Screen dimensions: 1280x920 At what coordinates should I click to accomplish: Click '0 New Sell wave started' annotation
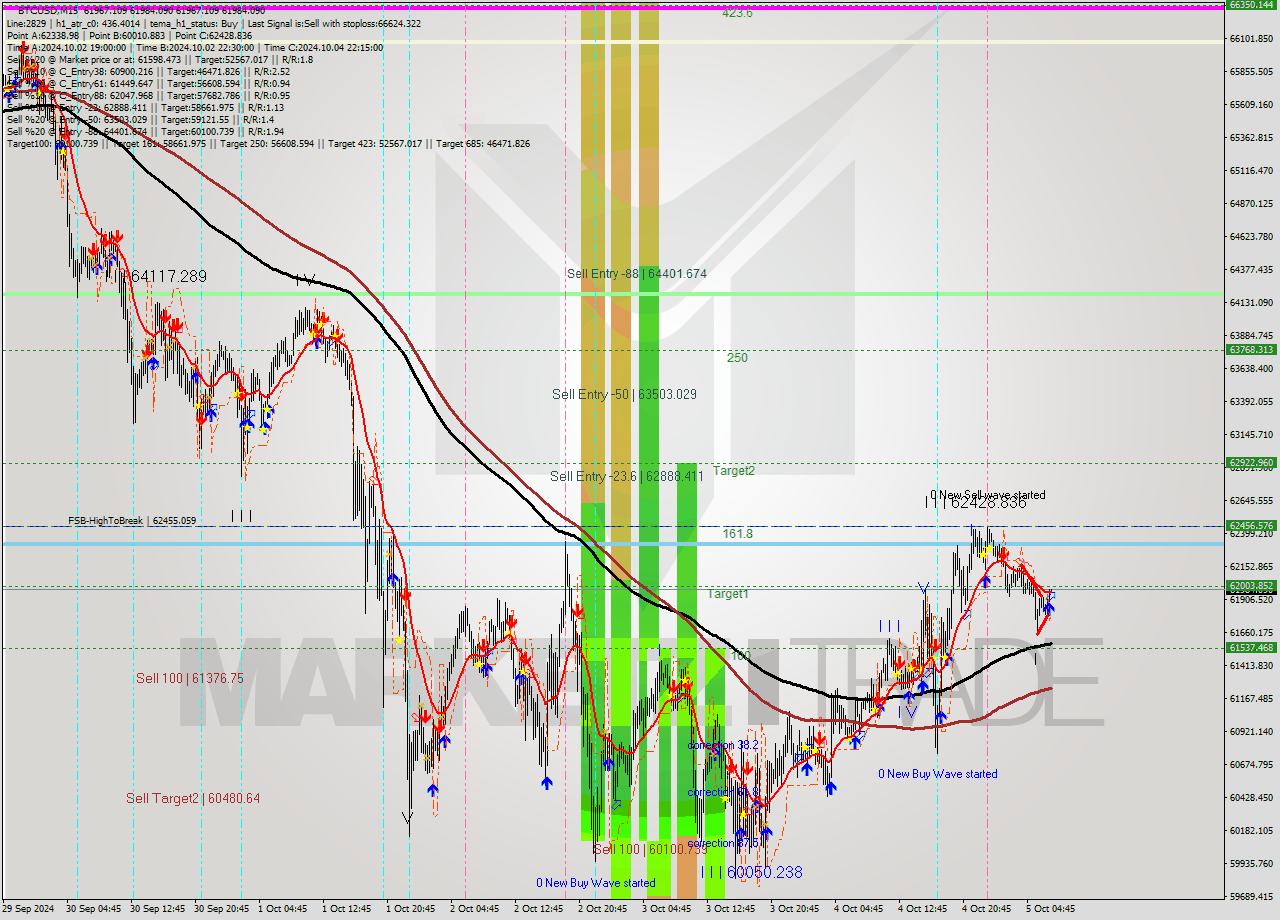point(987,495)
